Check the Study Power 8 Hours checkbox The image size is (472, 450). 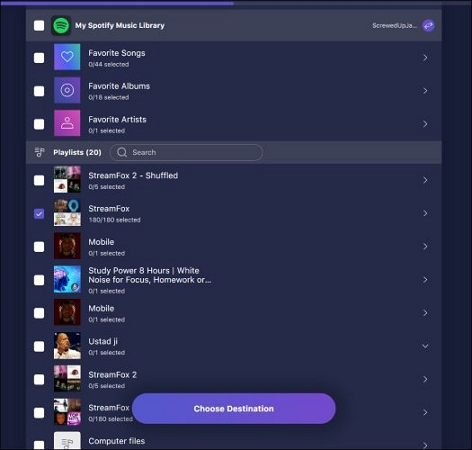click(39, 280)
